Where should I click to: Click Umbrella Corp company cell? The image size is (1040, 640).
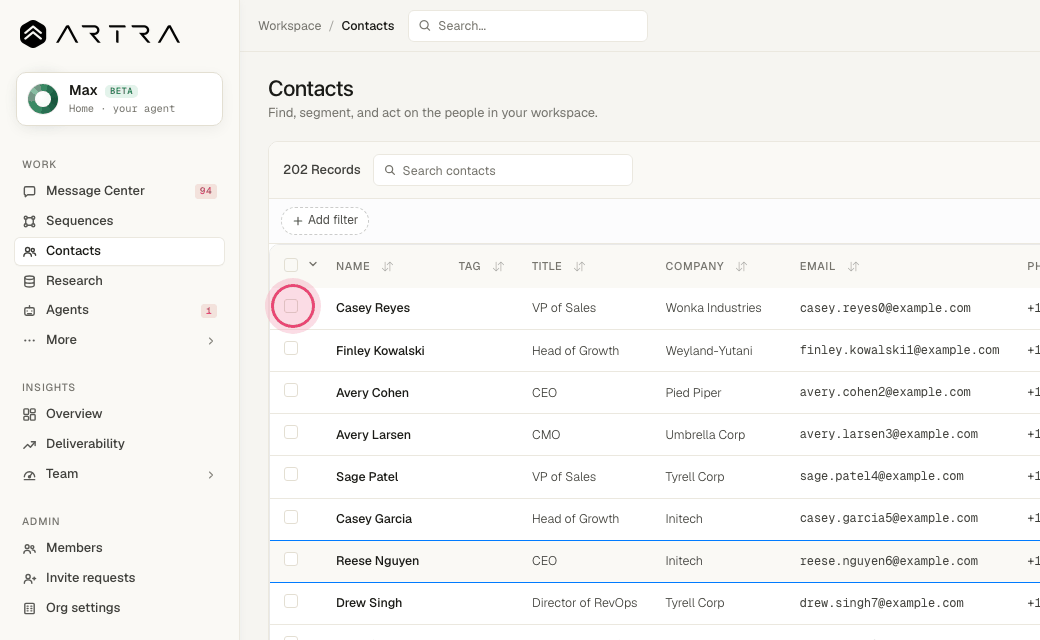[x=705, y=435]
